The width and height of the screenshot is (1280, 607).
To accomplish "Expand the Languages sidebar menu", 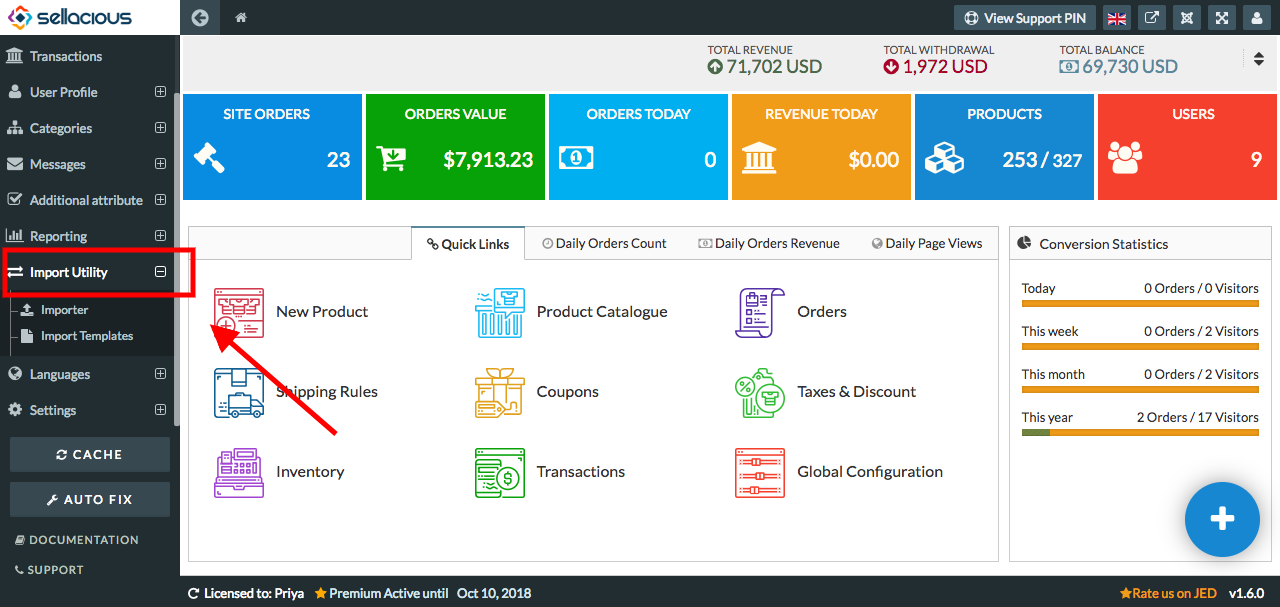I will pos(160,374).
